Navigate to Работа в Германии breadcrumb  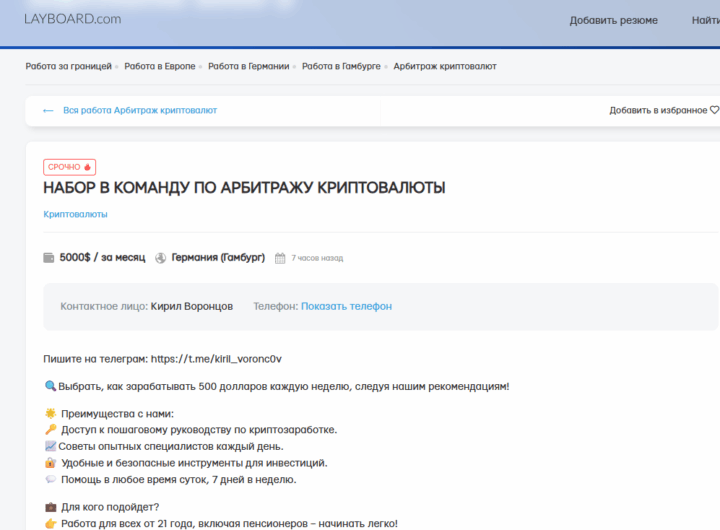coord(248,66)
